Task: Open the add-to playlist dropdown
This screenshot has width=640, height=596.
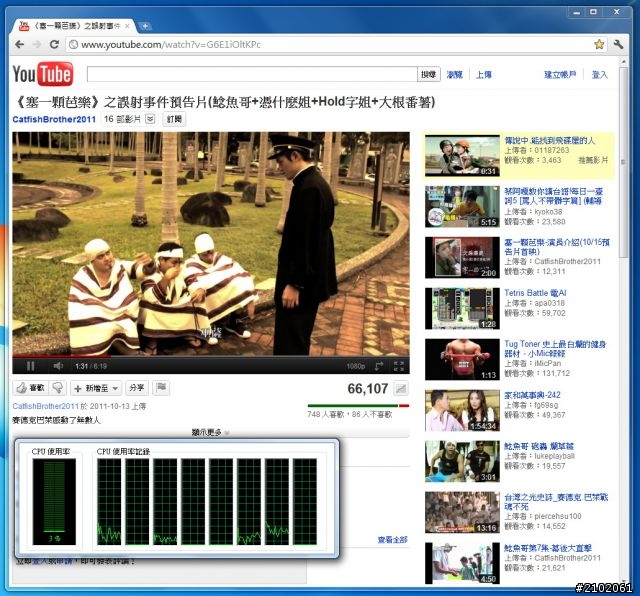Action: click(96, 388)
